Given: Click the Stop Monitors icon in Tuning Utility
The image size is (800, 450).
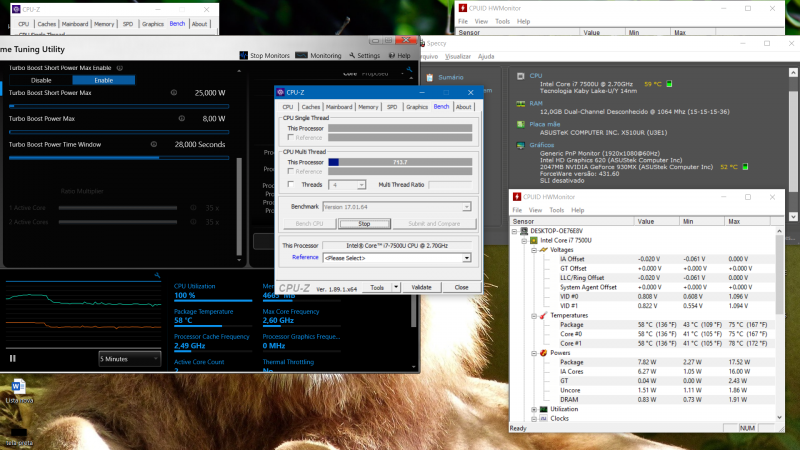Looking at the screenshot, I should click(x=244, y=55).
